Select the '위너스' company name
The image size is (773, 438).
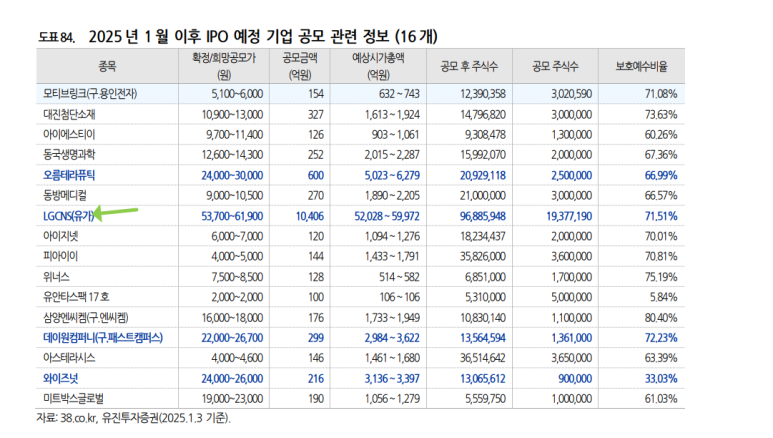click(56, 277)
